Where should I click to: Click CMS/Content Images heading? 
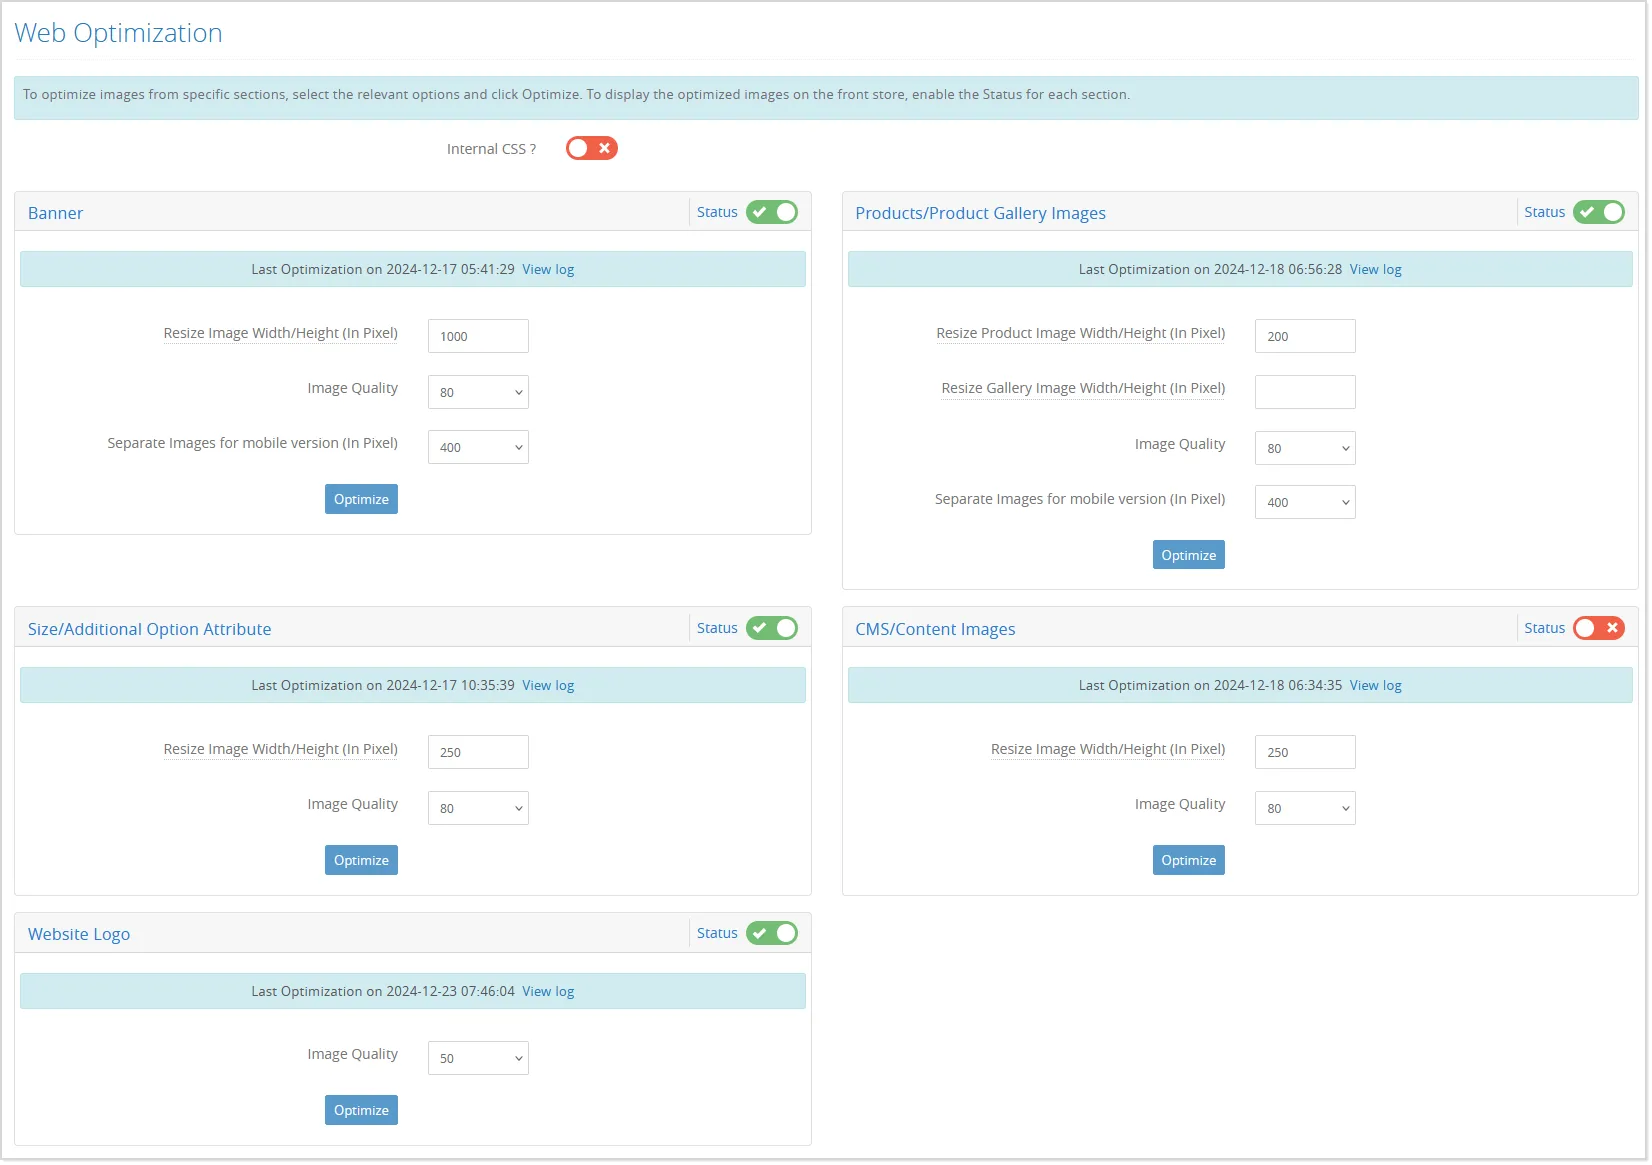coord(935,629)
